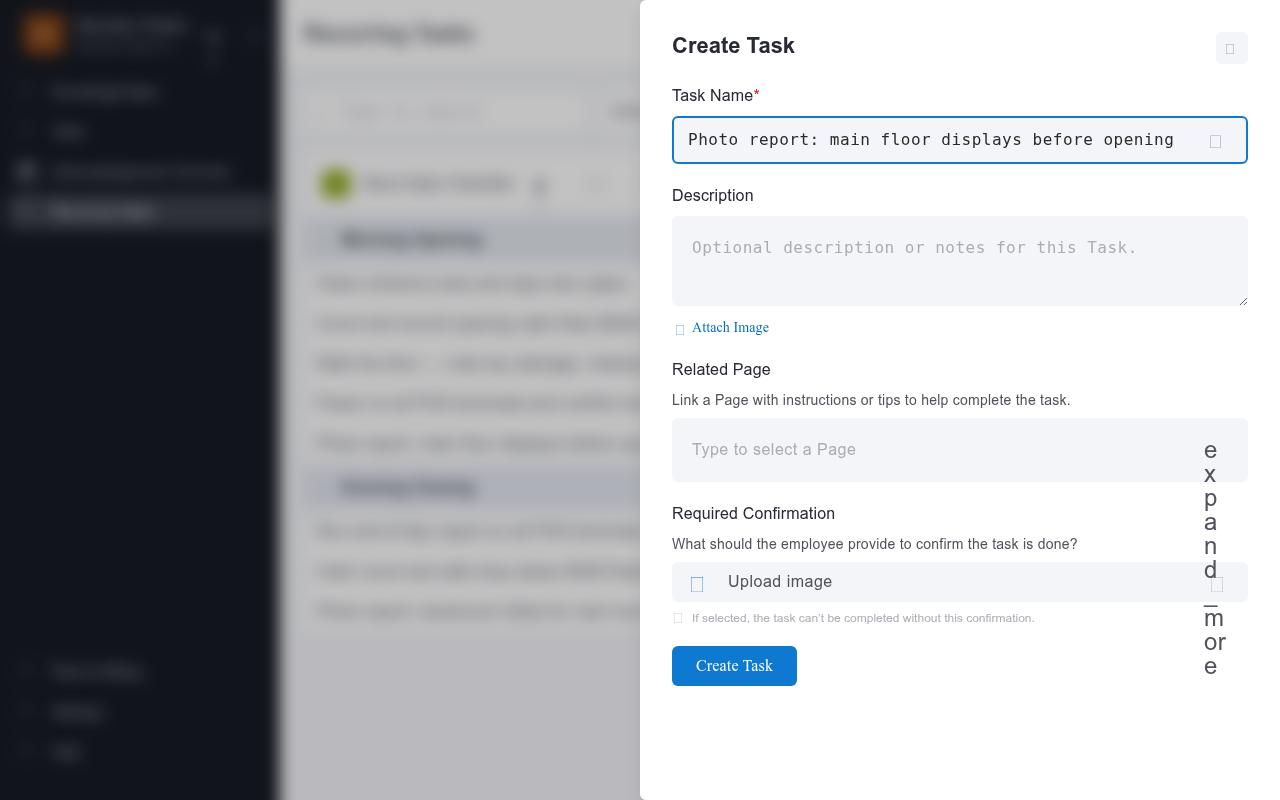The image size is (1280, 800).
Task: Click the icon at right of Upload image row
Action: [x=1217, y=584]
